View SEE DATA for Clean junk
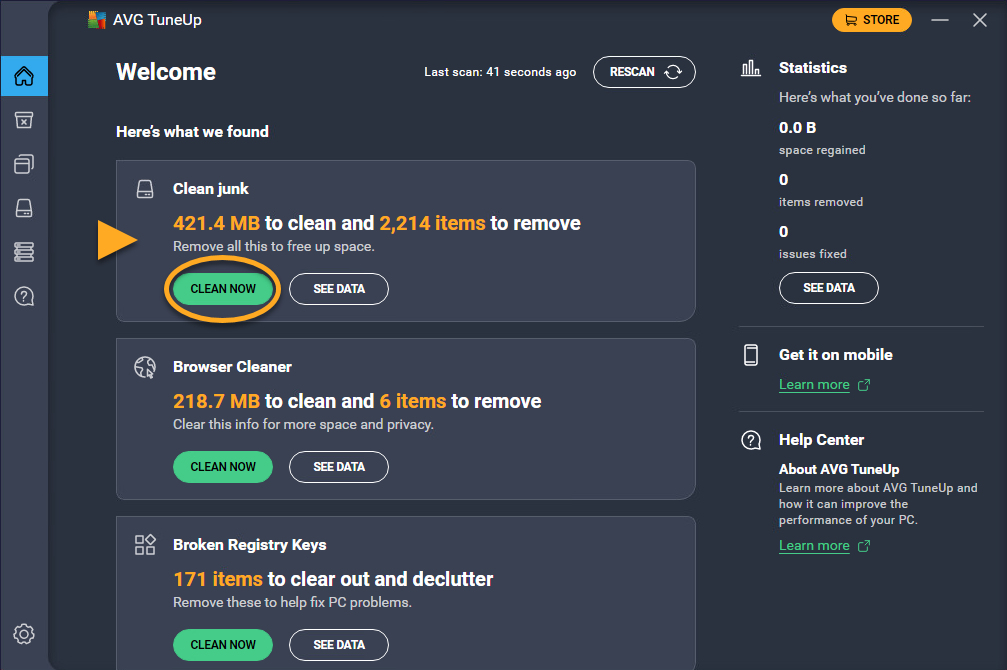 click(x=339, y=289)
